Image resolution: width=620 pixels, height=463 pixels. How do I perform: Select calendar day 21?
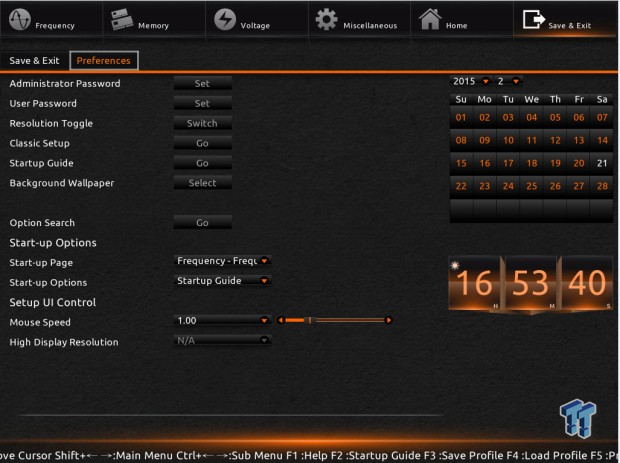point(602,163)
